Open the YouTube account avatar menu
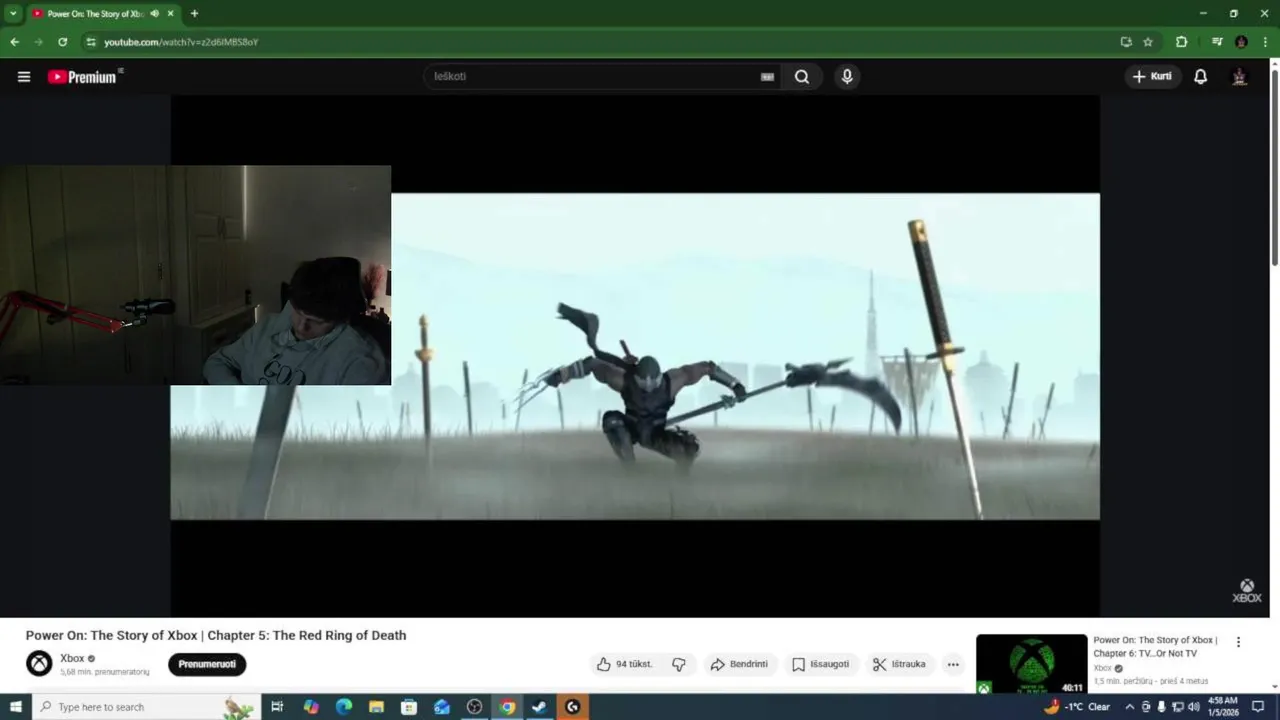 point(1239,77)
